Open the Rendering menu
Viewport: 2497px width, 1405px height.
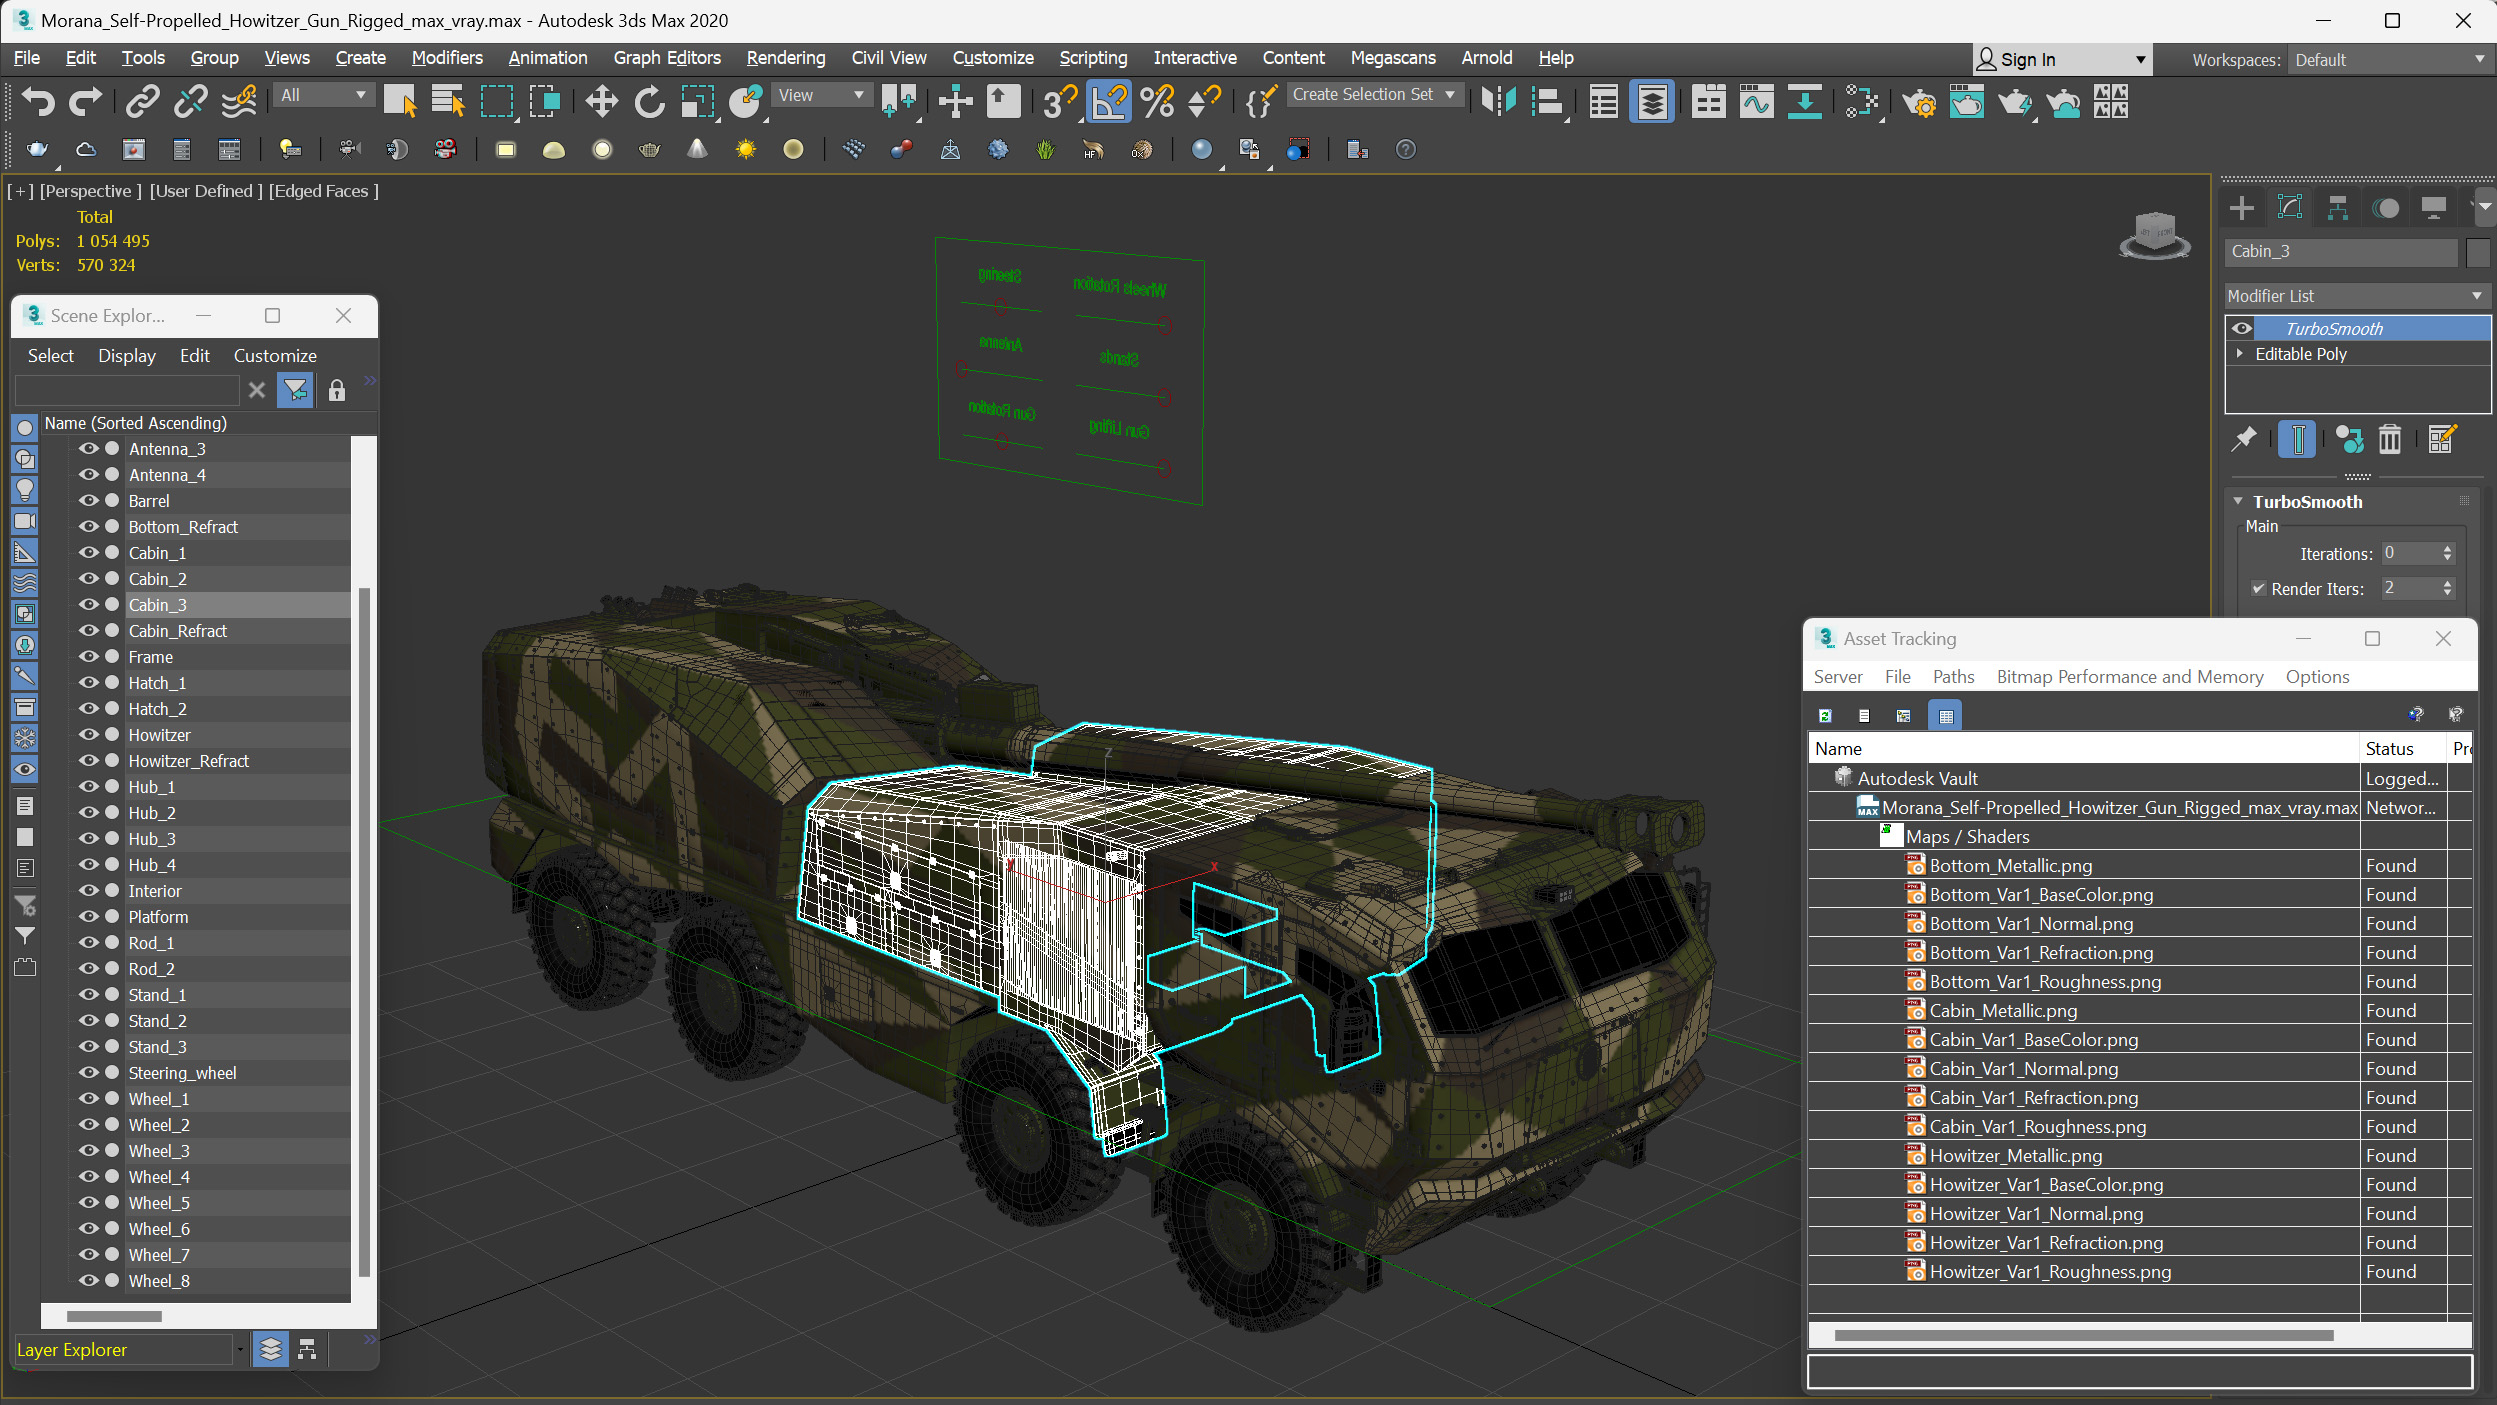coord(785,58)
